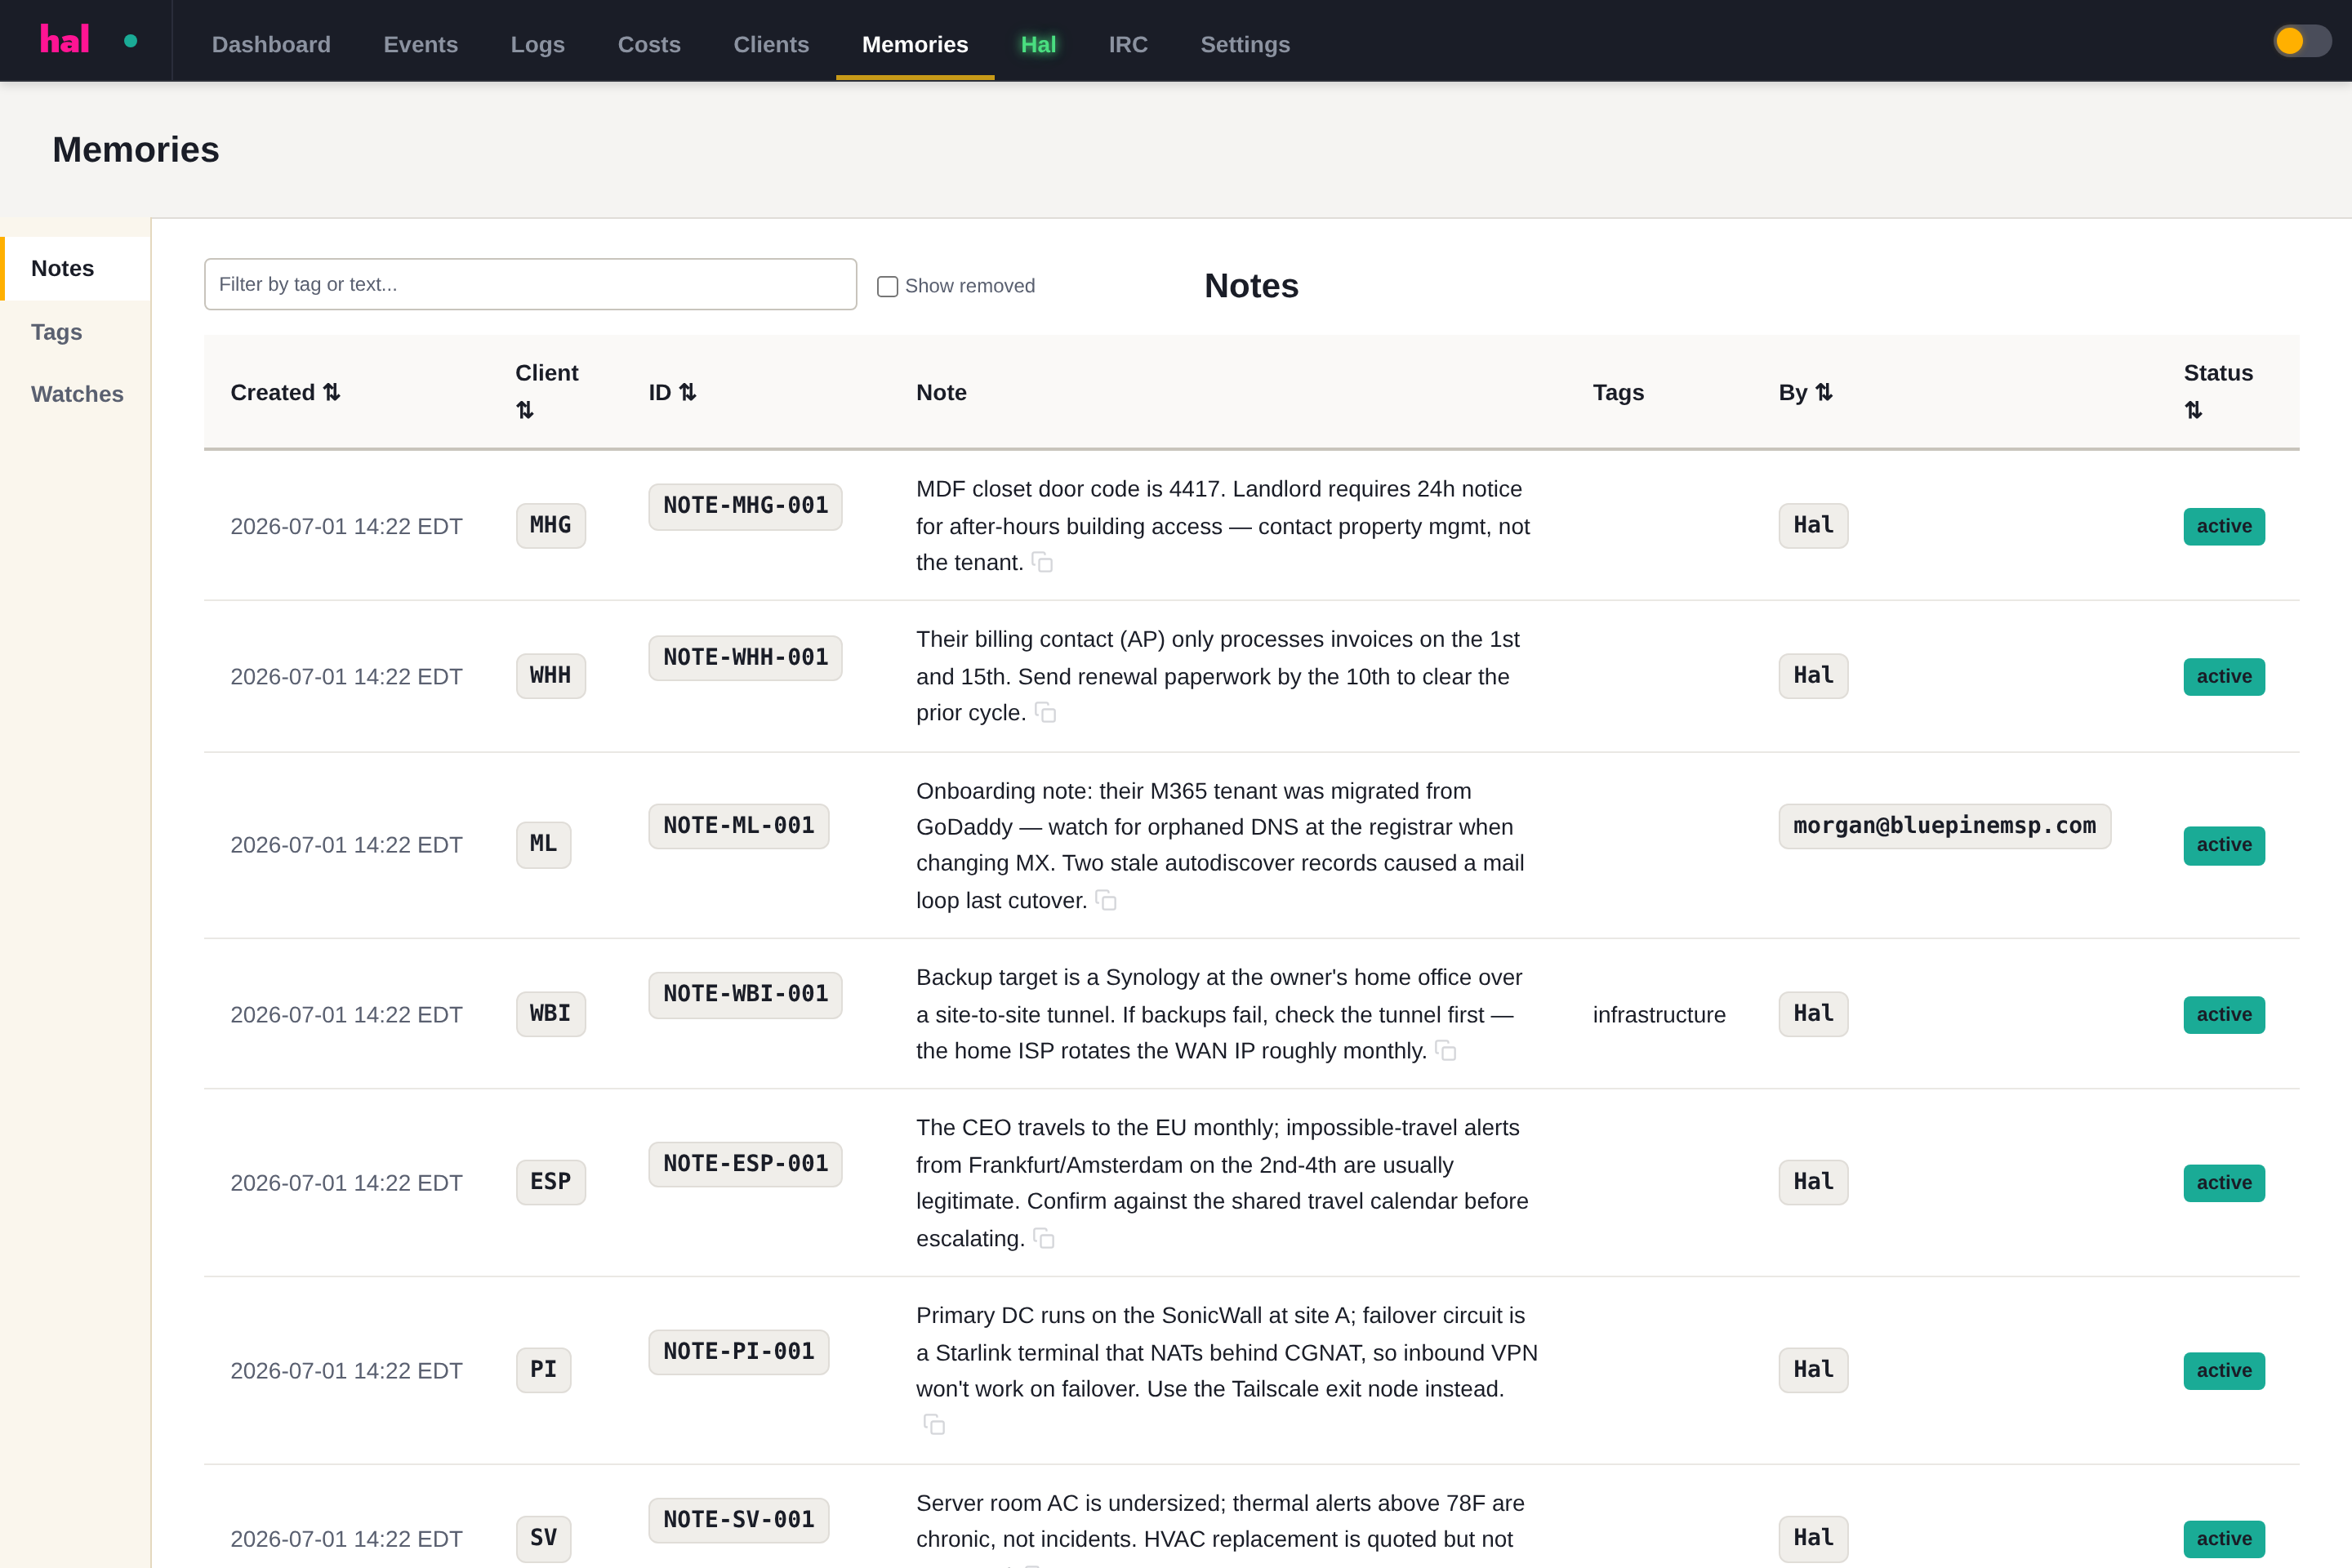Screen dimensions: 2352x1568
Task: Click the NOTE-WBI-001 ID
Action: click(745, 994)
